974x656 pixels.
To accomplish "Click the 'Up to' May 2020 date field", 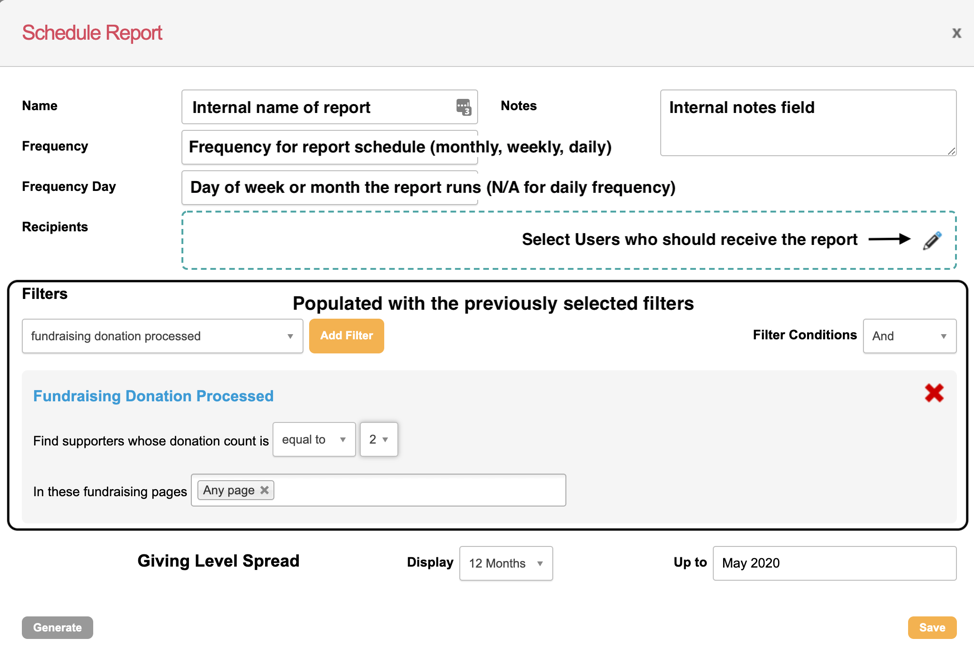I will pyautogui.click(x=833, y=563).
